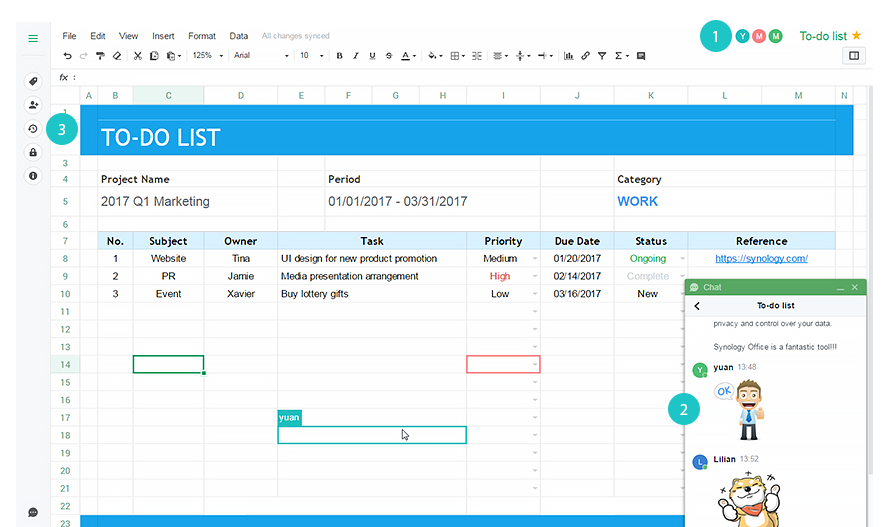Open the share with users sidebar icon
Viewport: 888px width, 527px height.
[33, 105]
